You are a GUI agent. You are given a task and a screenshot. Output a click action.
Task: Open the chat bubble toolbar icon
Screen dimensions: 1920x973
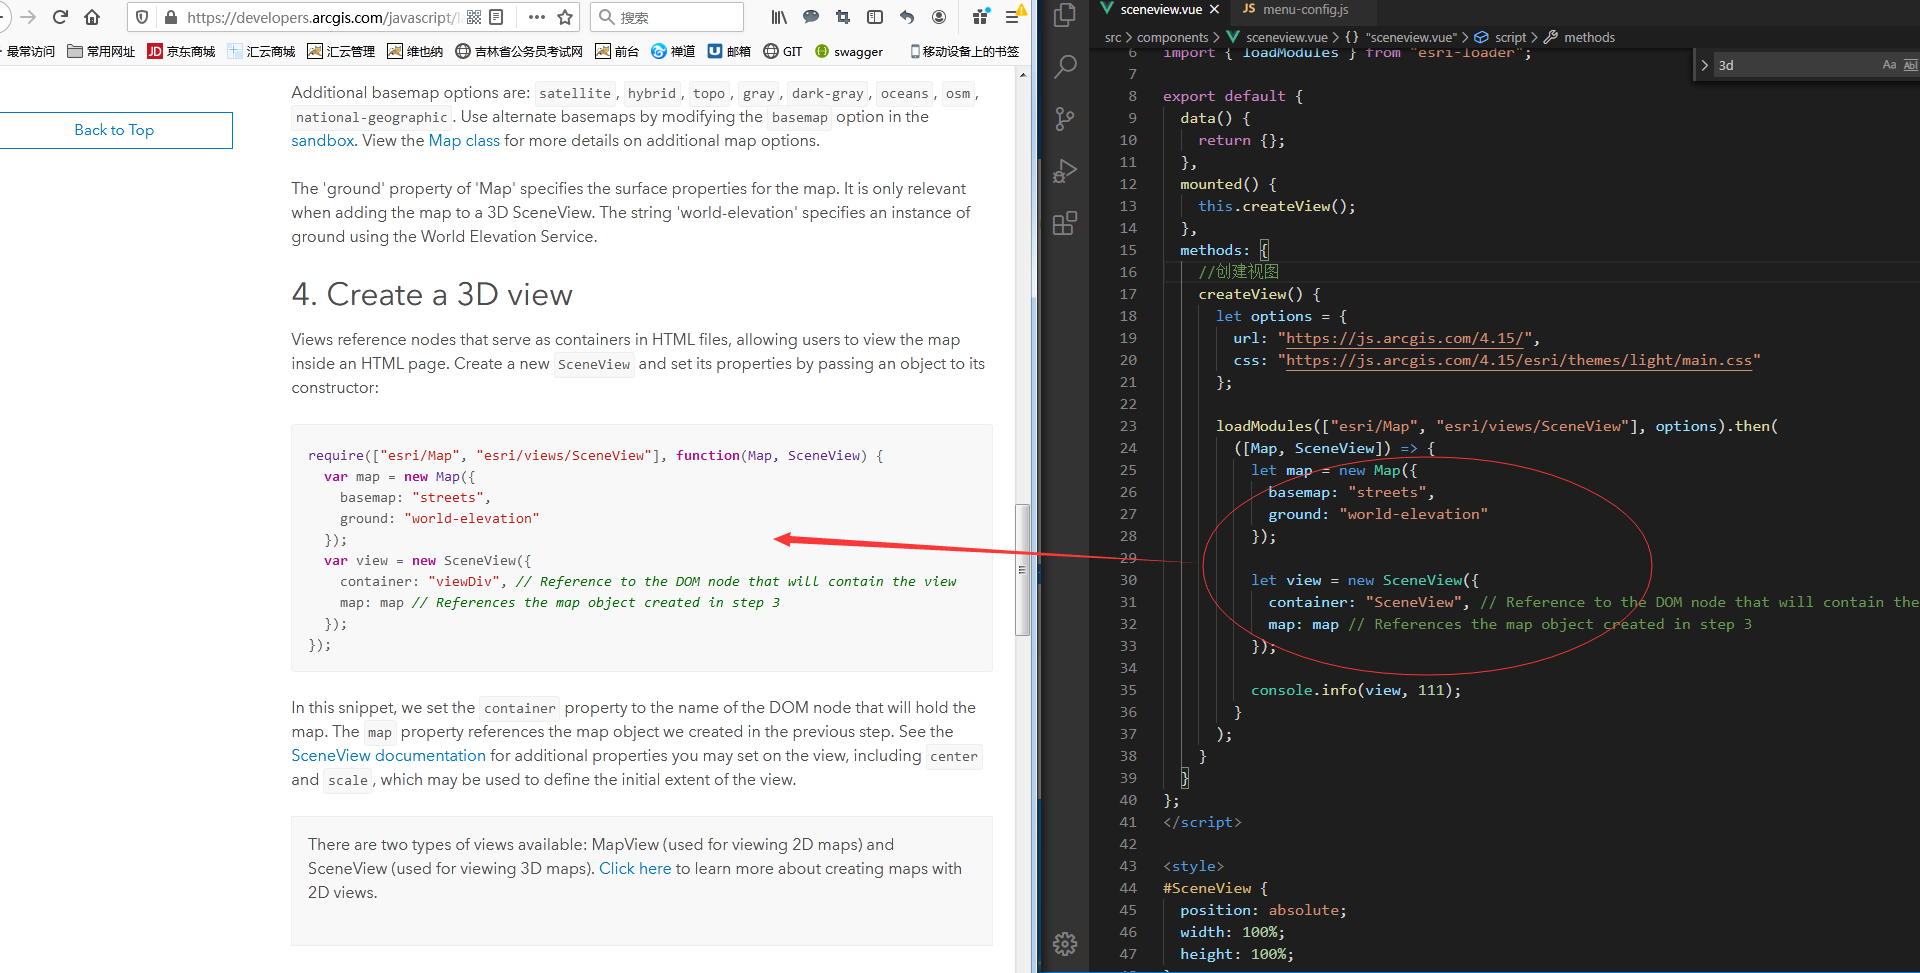tap(811, 17)
